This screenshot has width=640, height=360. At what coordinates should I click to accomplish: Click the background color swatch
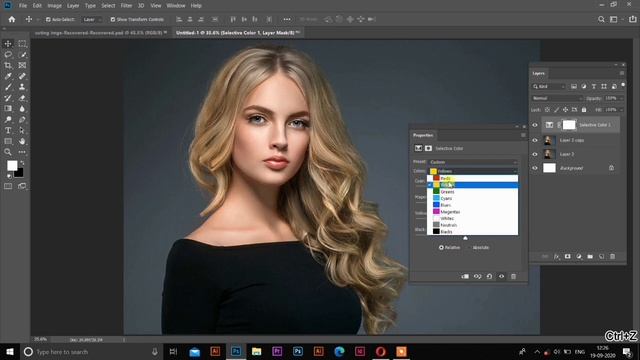click(19, 173)
